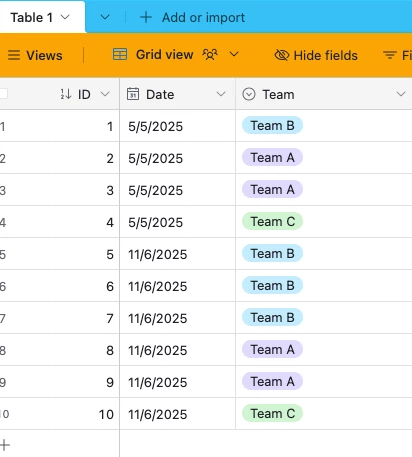Open the Grid view options chevron
The width and height of the screenshot is (412, 457).
(234, 54)
